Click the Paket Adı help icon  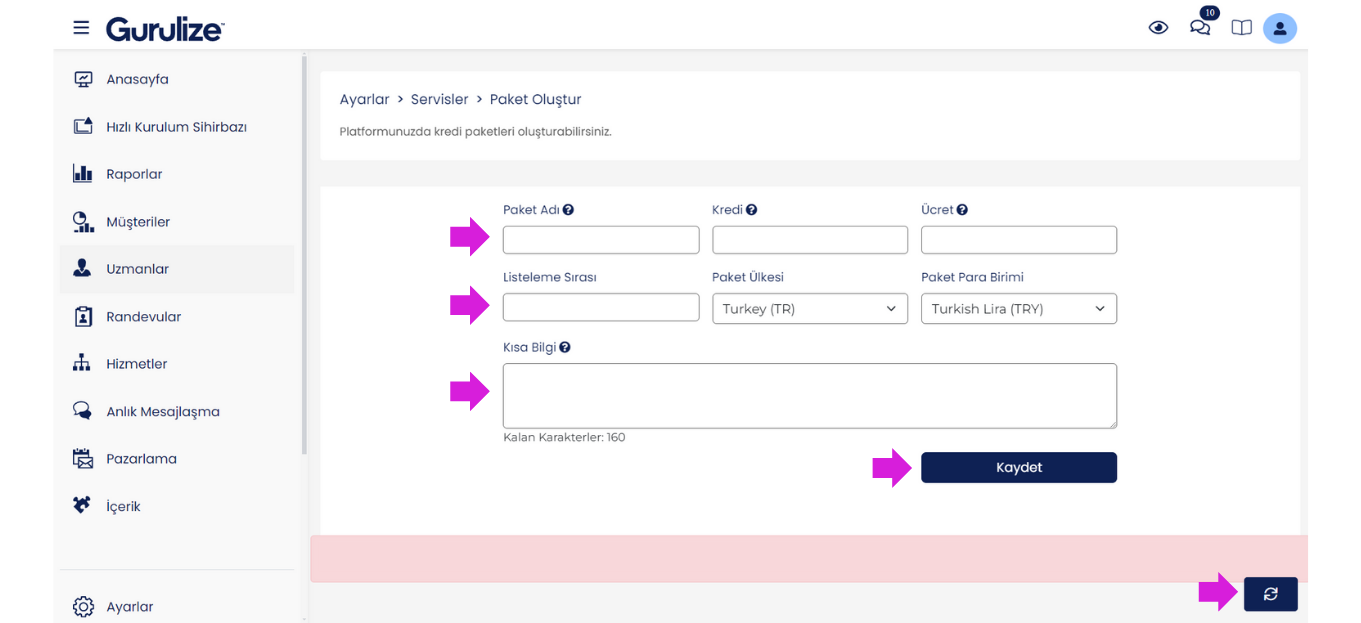[568, 210]
